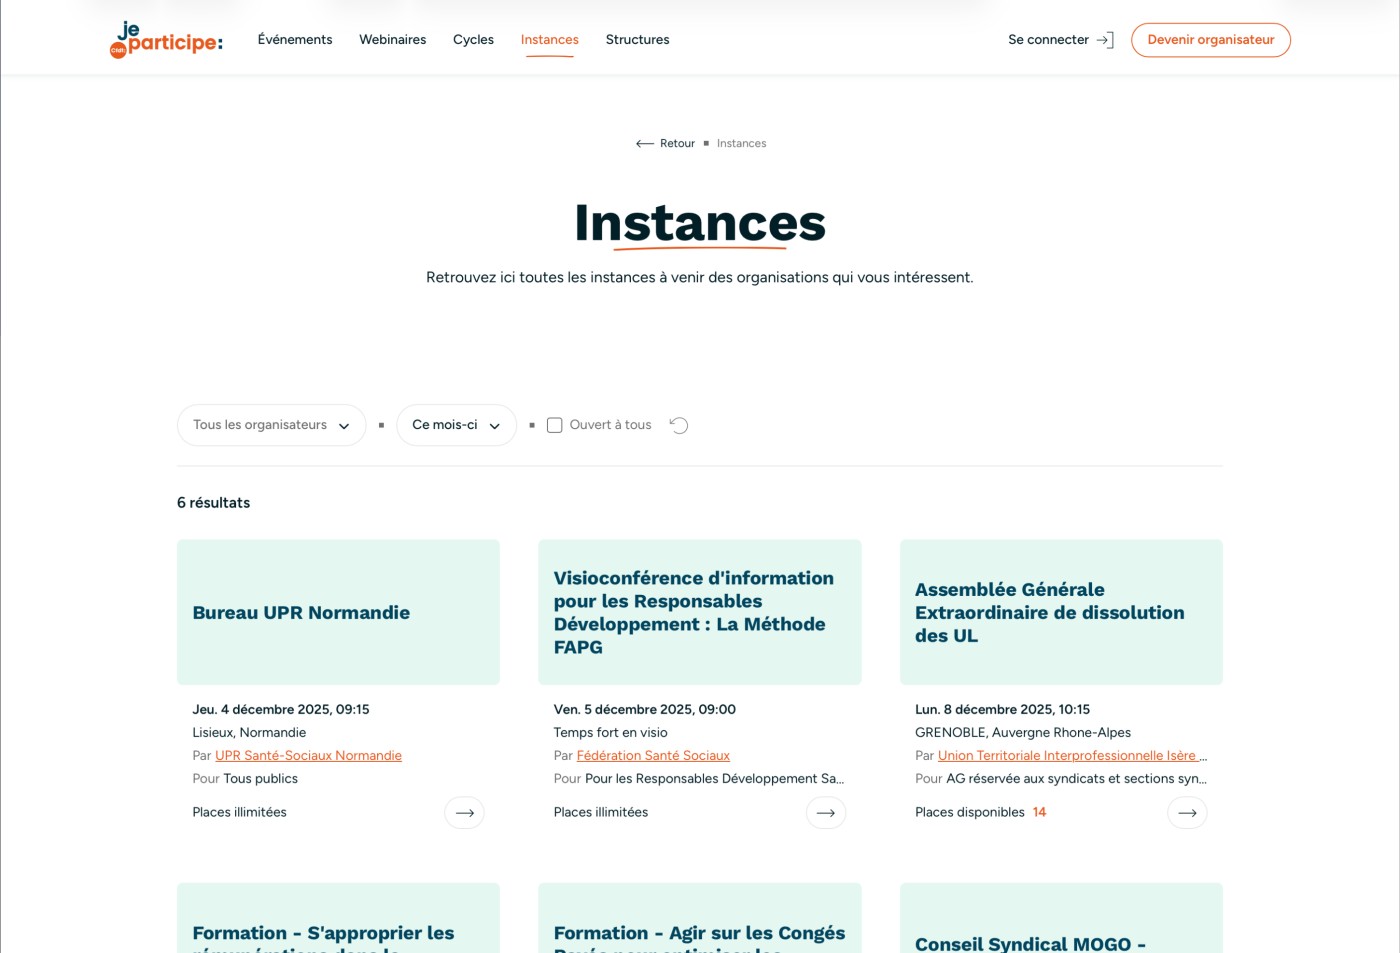Select the Bureau UPR Normandie card title

point(301,613)
